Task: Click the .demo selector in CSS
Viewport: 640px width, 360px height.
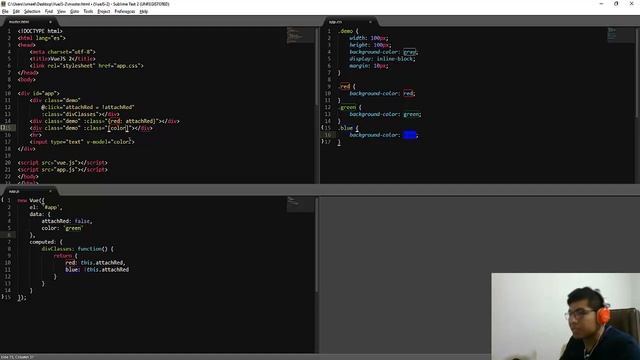Action: (x=345, y=31)
